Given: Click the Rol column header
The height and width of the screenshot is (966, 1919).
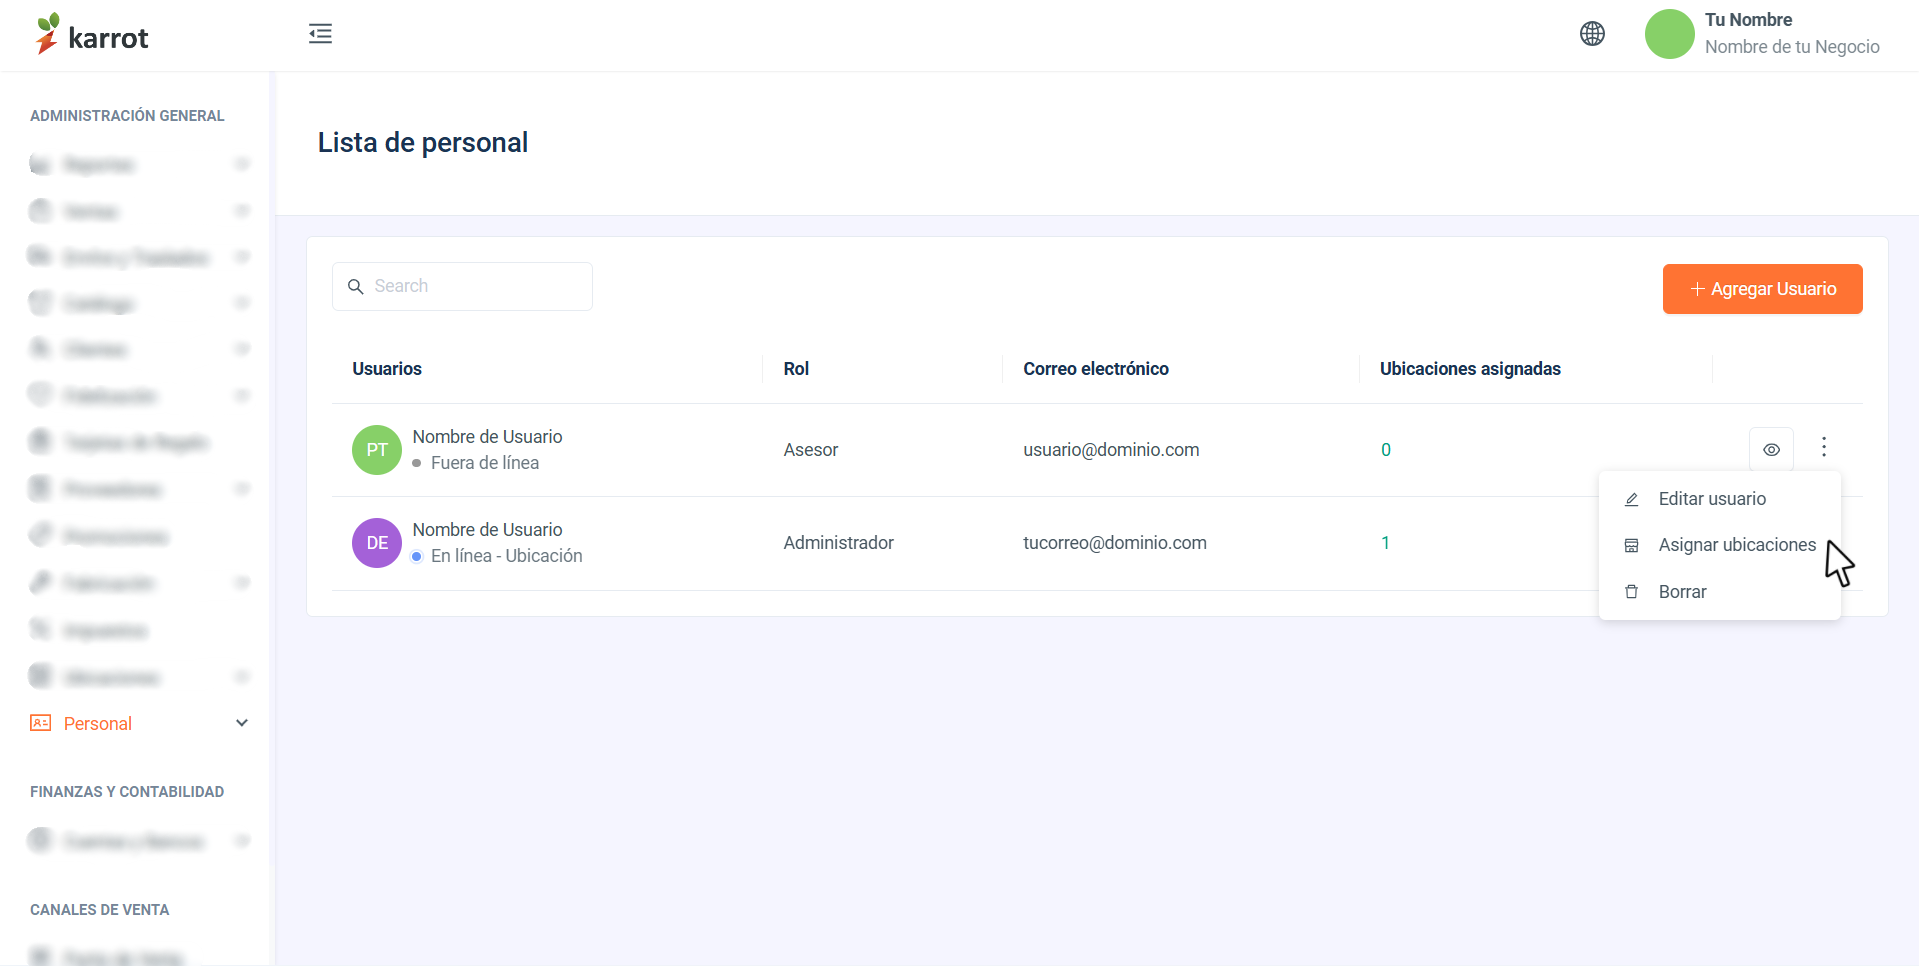Looking at the screenshot, I should pyautogui.click(x=796, y=369).
